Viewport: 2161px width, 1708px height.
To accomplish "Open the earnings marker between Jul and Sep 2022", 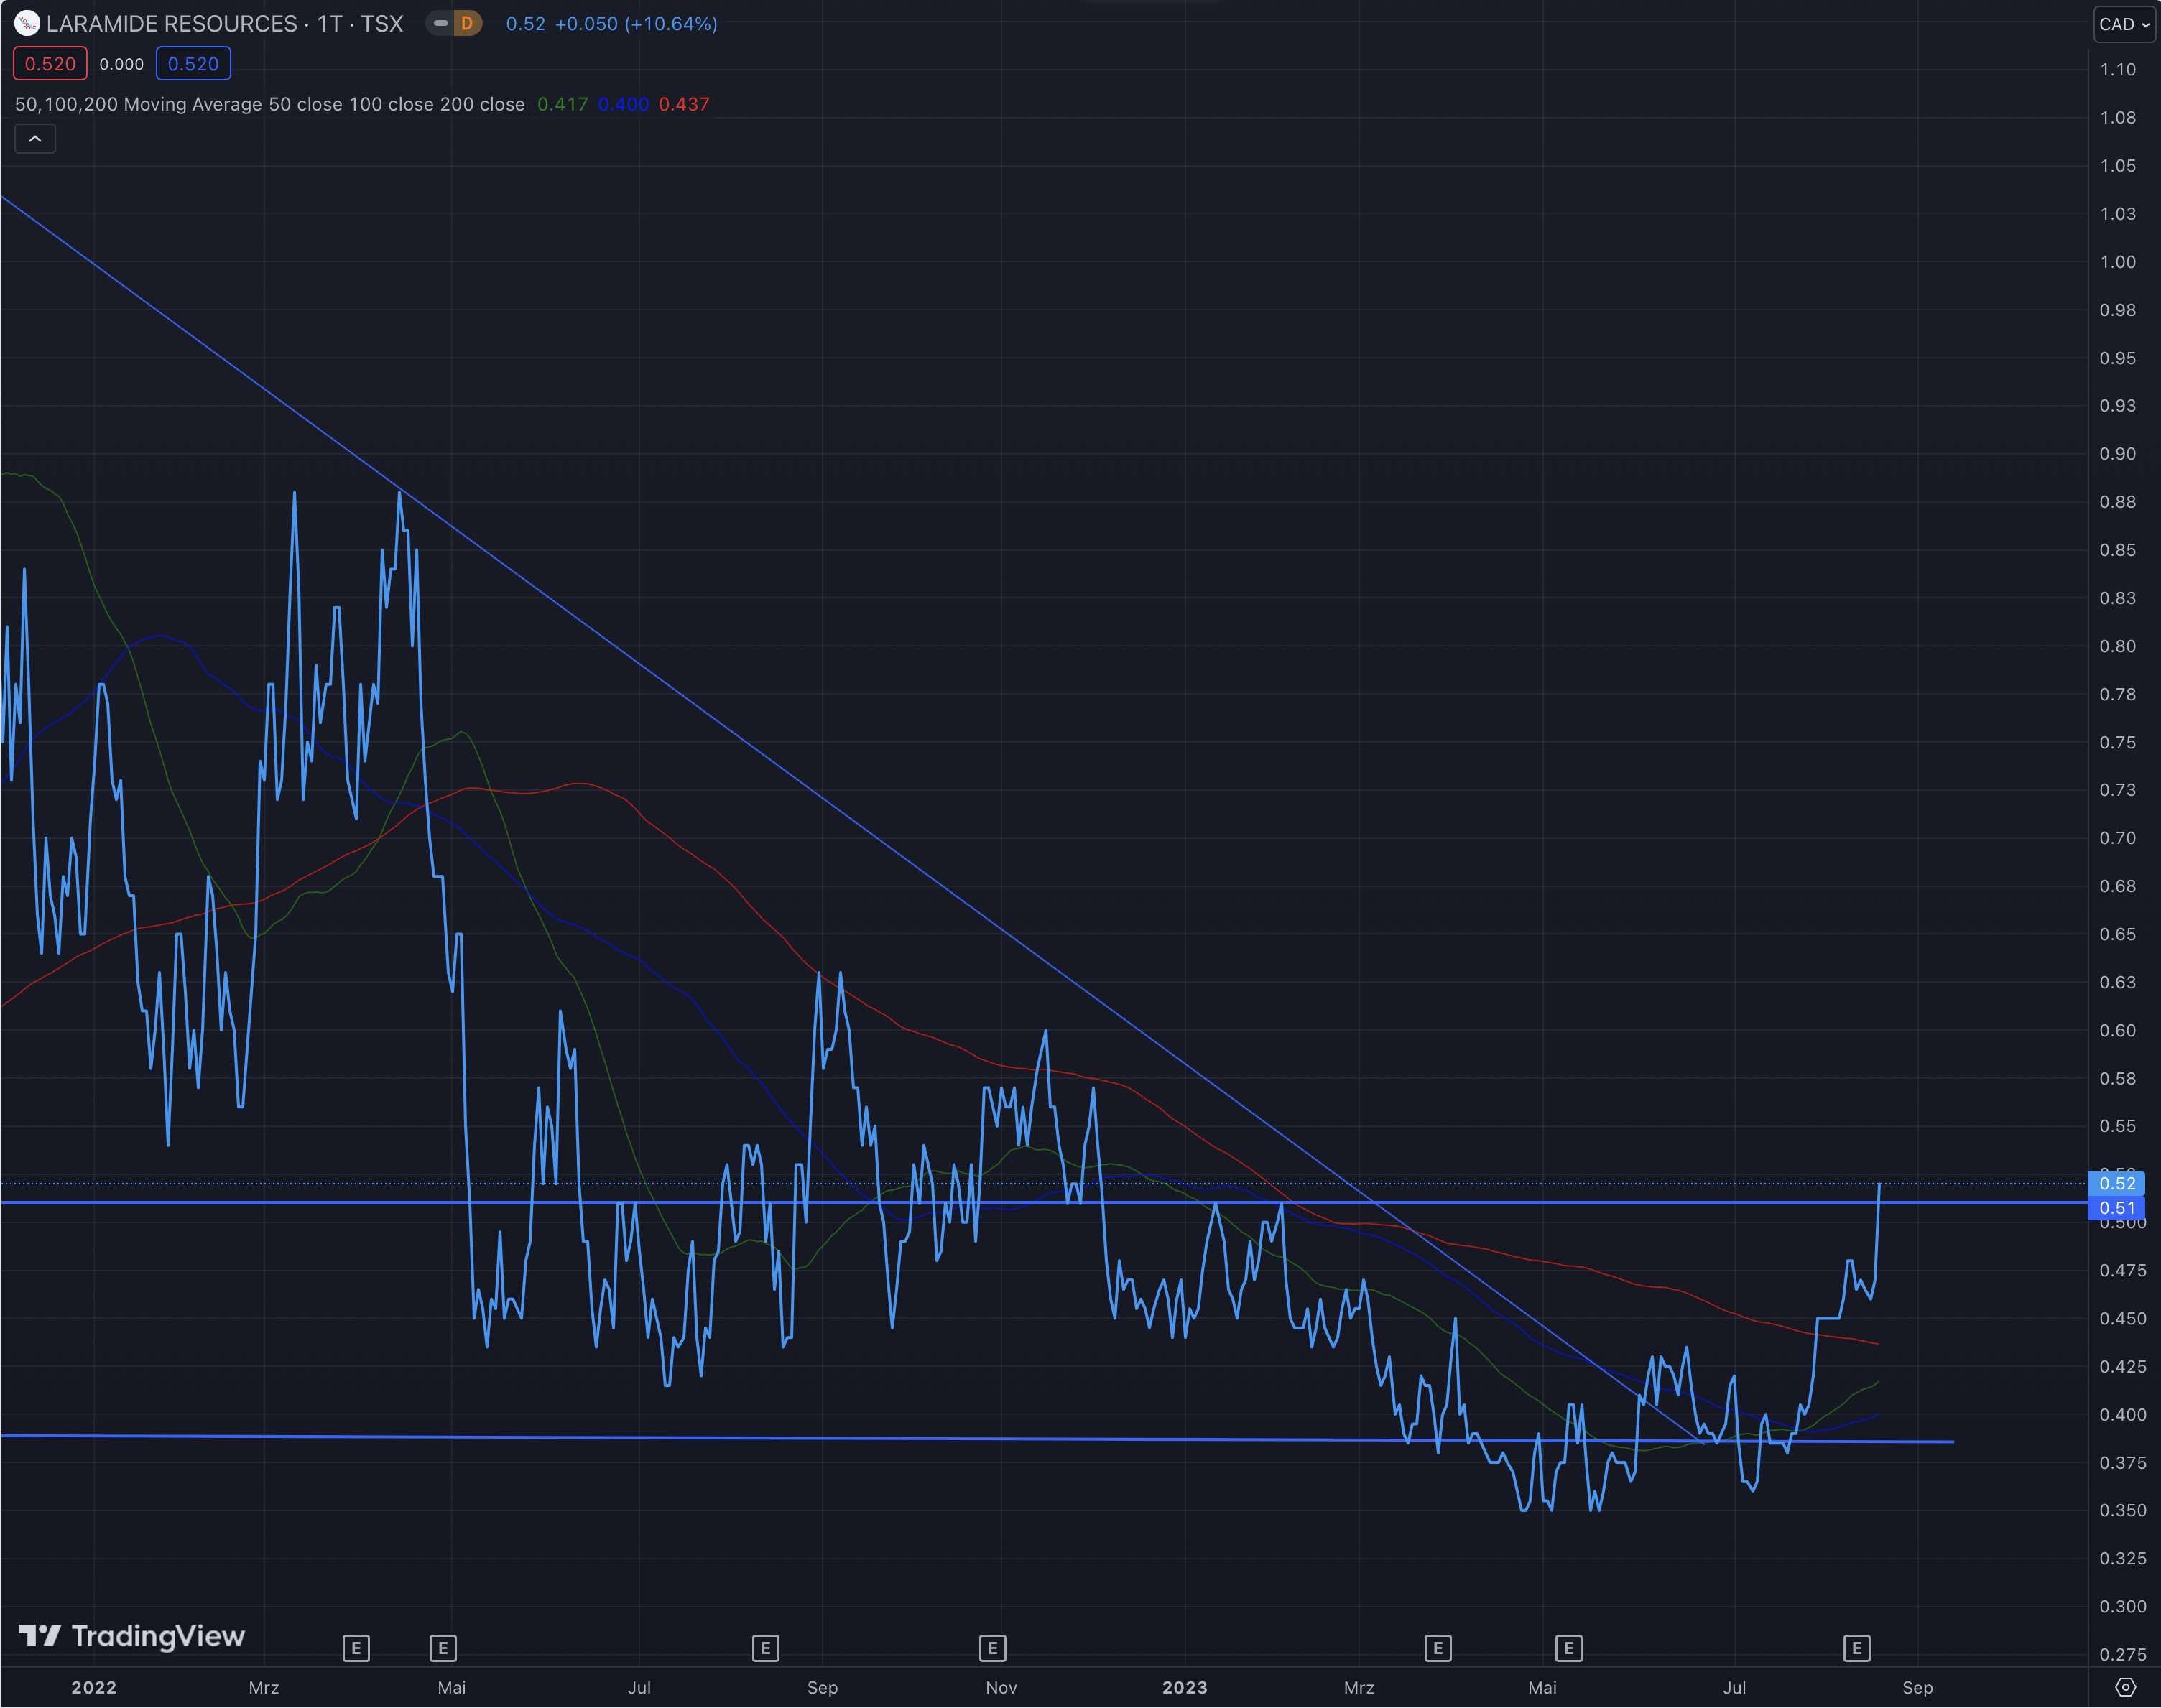I will point(765,1648).
